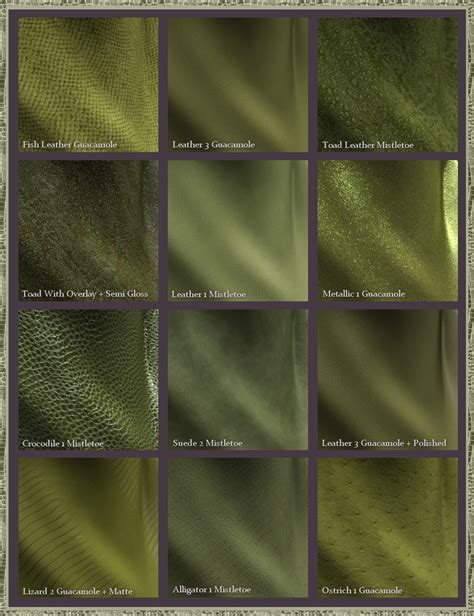Click the 'Ostrich 1 Guacamole' caption text
474x616 pixels.
click(362, 590)
